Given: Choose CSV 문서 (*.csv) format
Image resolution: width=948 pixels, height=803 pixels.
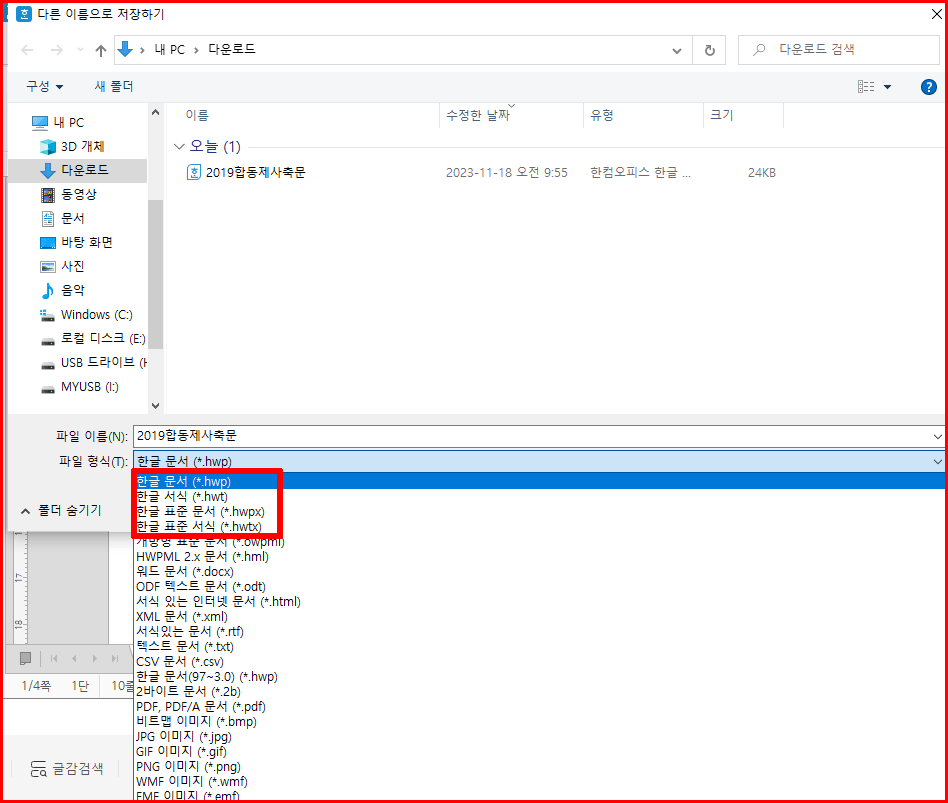Looking at the screenshot, I should [180, 662].
